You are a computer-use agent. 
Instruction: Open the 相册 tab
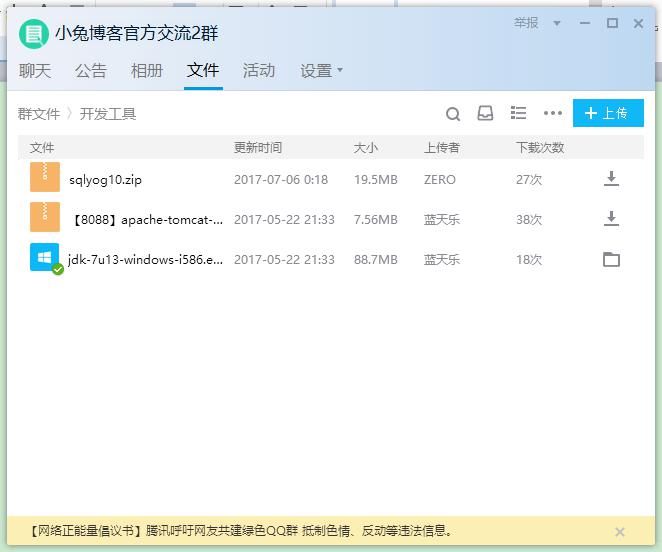(x=147, y=71)
